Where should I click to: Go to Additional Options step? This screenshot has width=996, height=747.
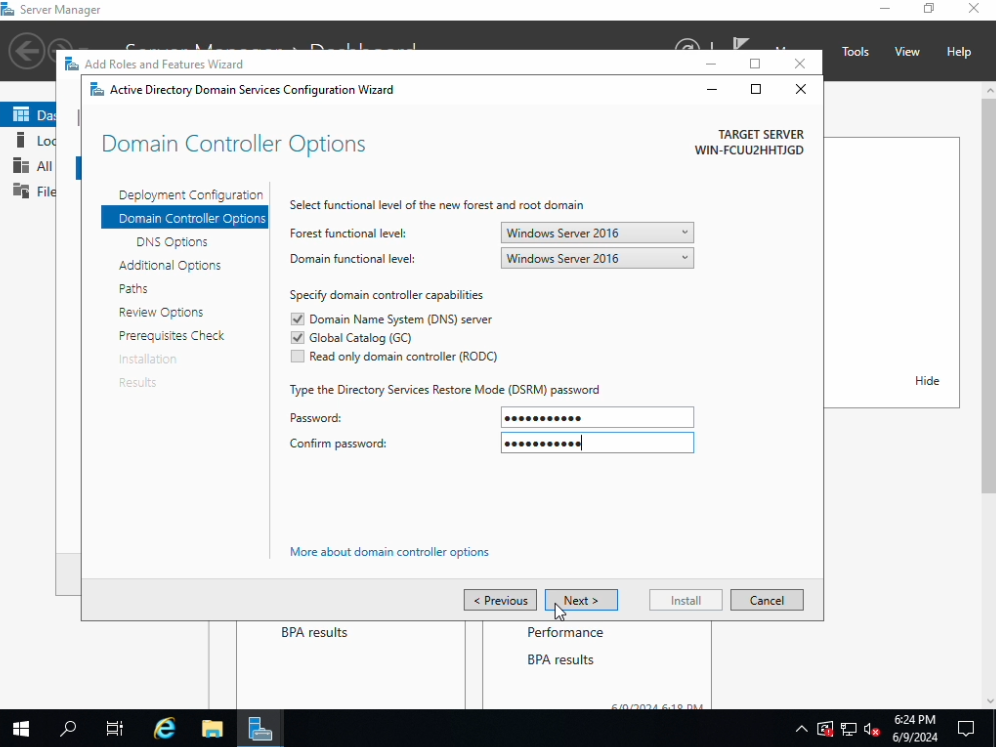coord(170,265)
